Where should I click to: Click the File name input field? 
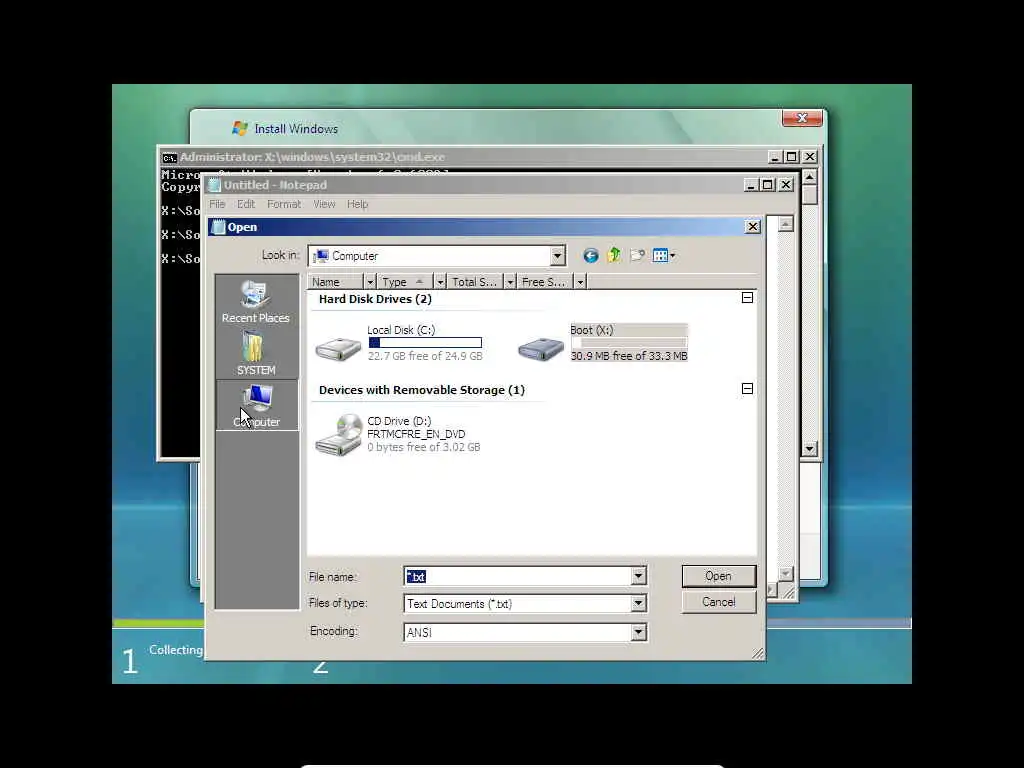coord(518,576)
